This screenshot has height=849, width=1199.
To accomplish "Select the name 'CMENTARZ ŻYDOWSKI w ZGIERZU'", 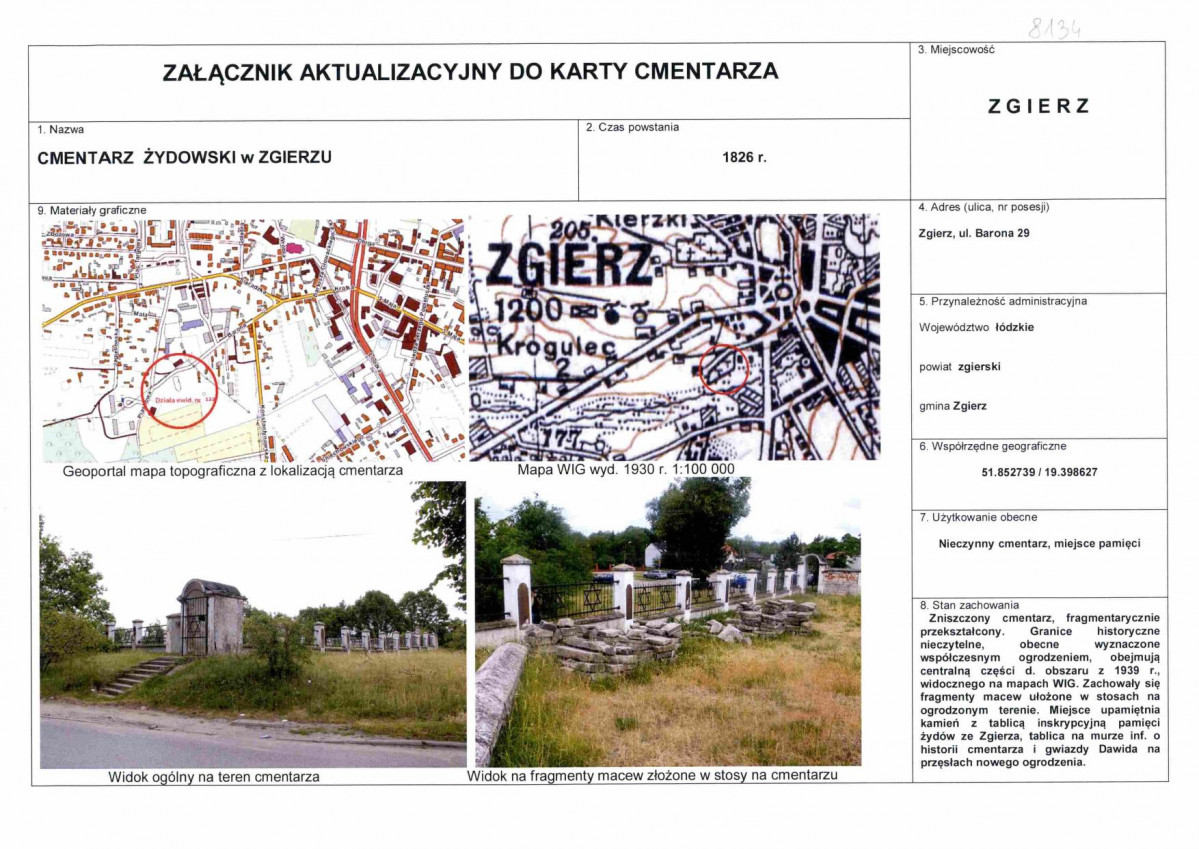I will click(x=184, y=158).
